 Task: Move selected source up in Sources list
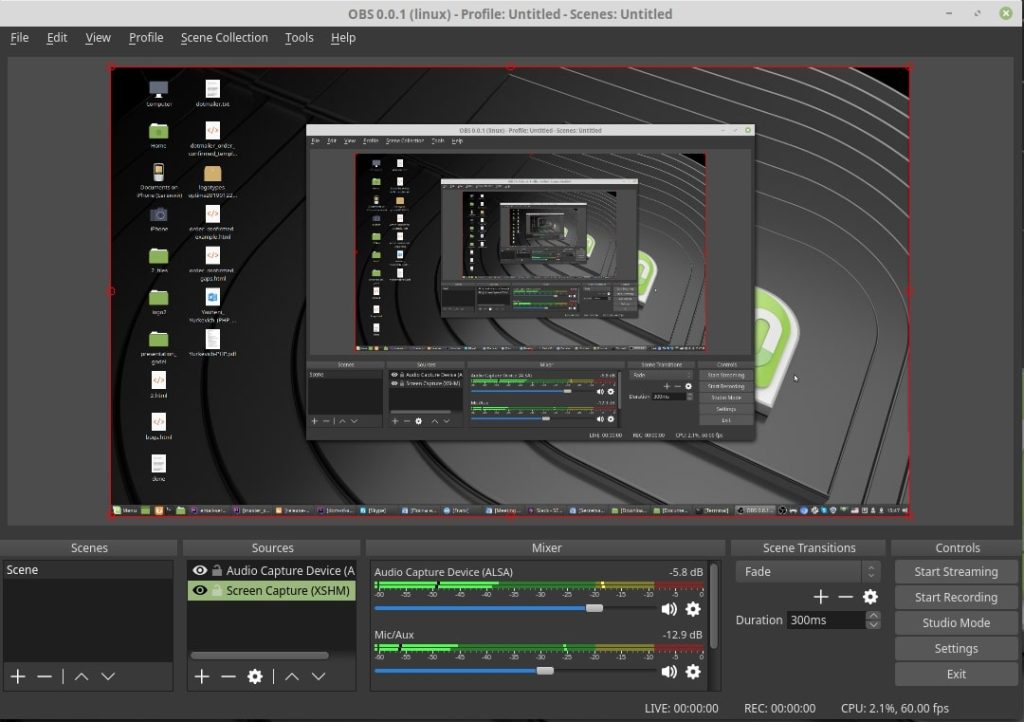pyautogui.click(x=292, y=676)
